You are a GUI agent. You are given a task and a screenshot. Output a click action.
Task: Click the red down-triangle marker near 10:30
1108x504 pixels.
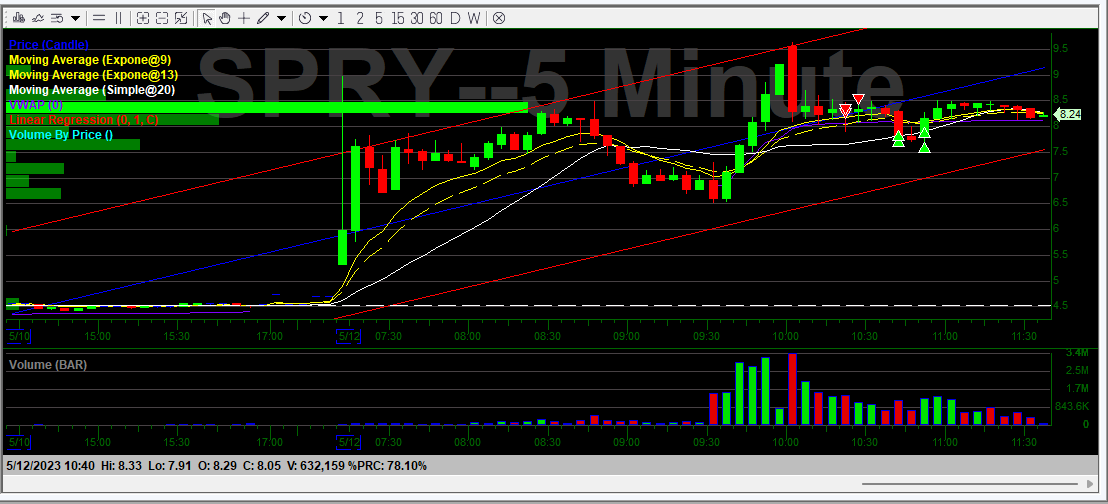point(859,100)
